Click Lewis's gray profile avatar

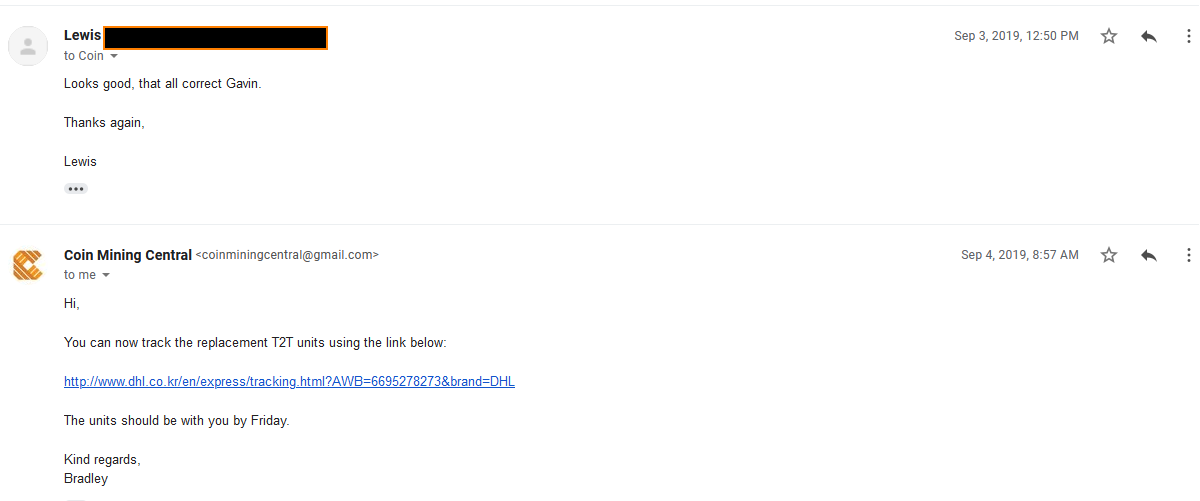pos(28,46)
